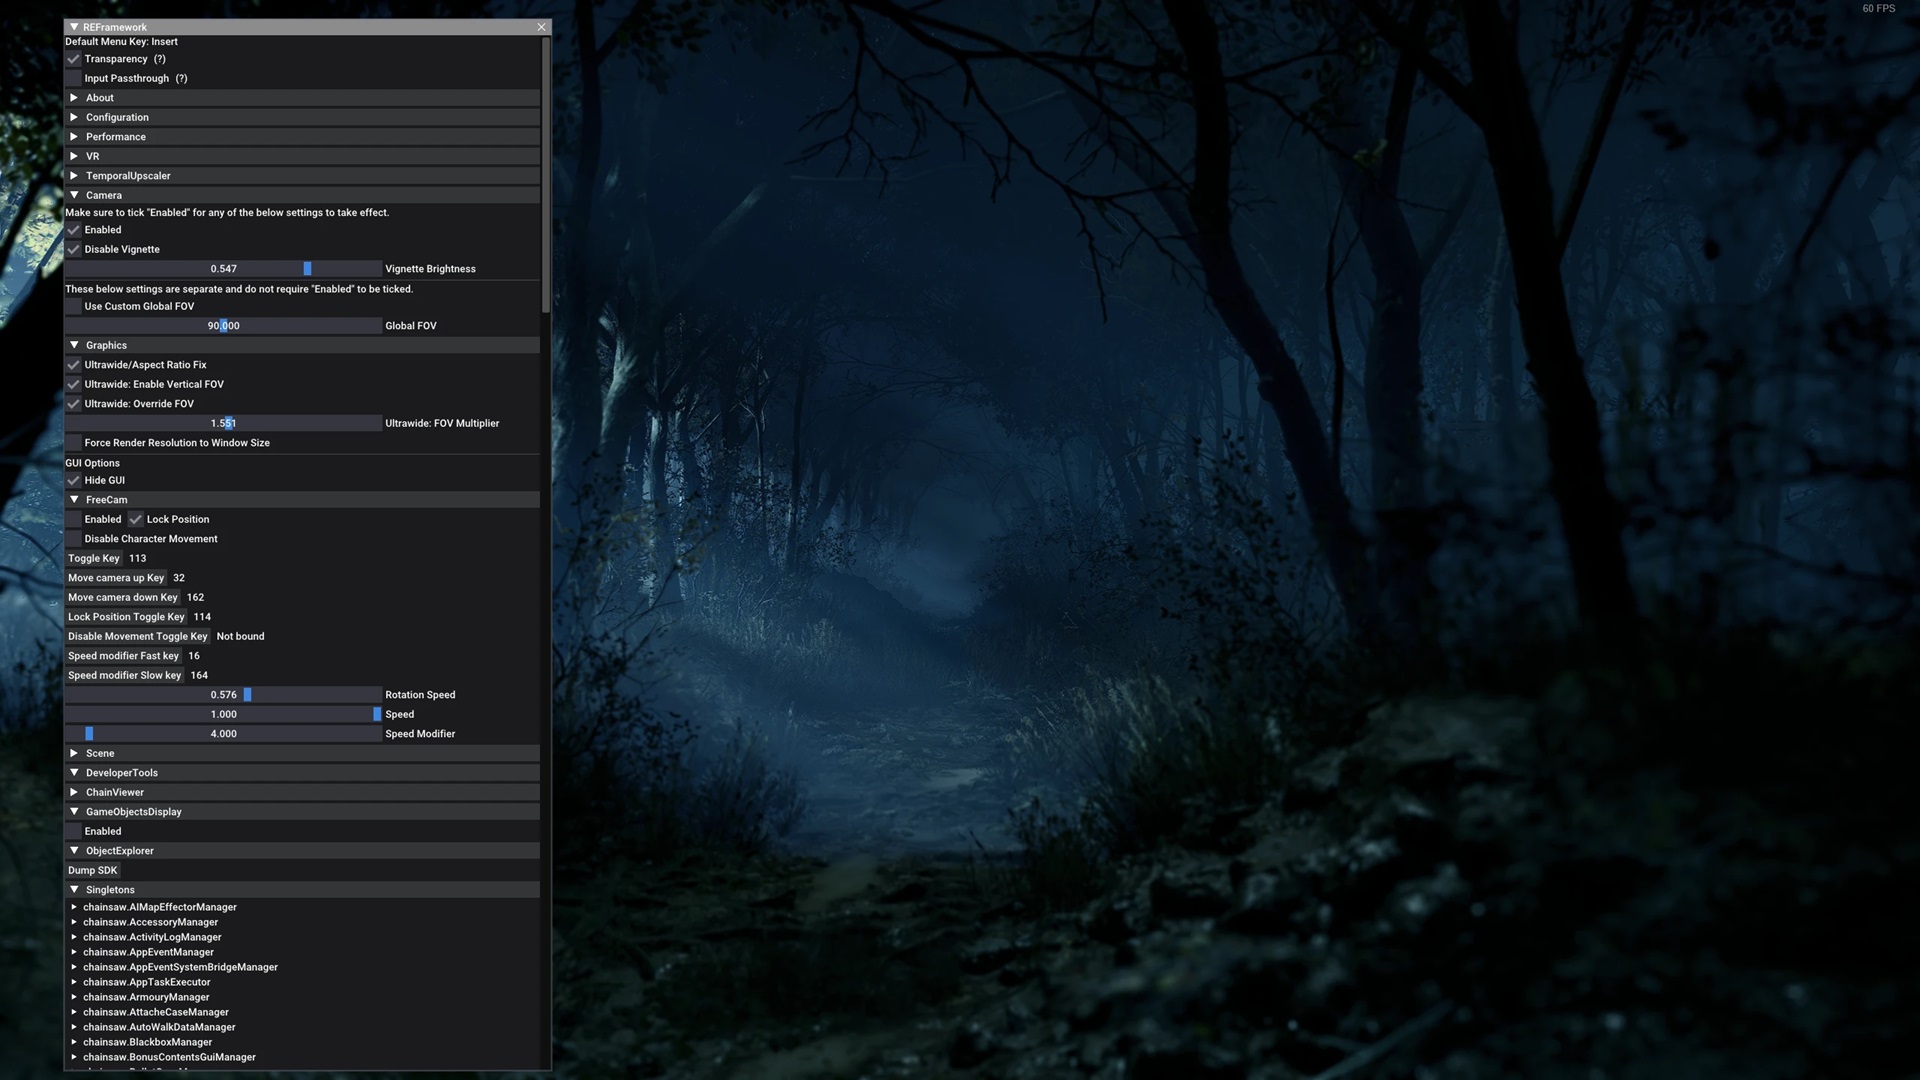Click the Input Passthrough help (?) marker
Image resolution: width=1920 pixels, height=1080 pixels.
[x=181, y=78]
